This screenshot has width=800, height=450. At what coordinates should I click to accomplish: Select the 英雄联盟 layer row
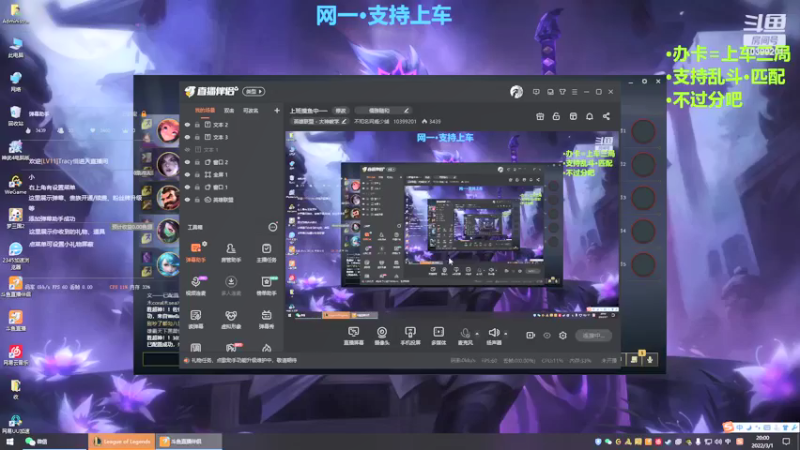pos(232,199)
